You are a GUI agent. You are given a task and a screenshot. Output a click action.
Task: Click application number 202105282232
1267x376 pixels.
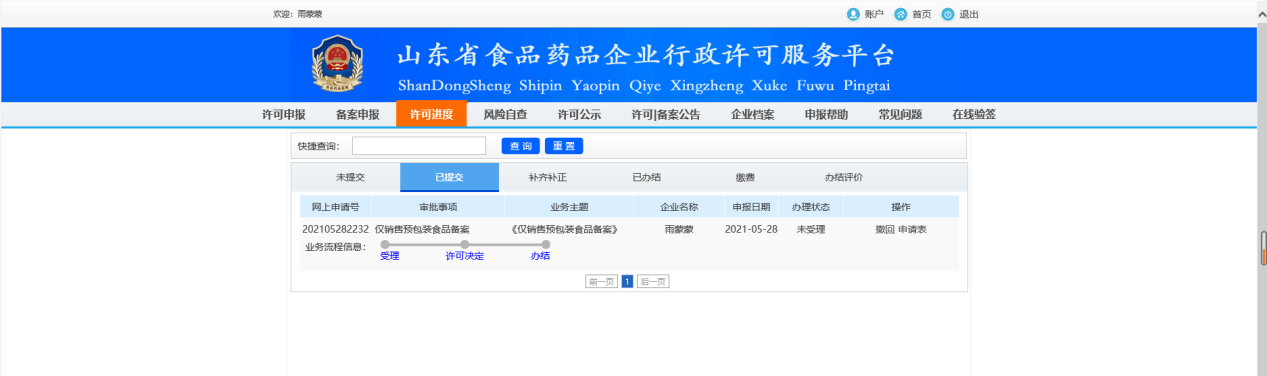335,229
